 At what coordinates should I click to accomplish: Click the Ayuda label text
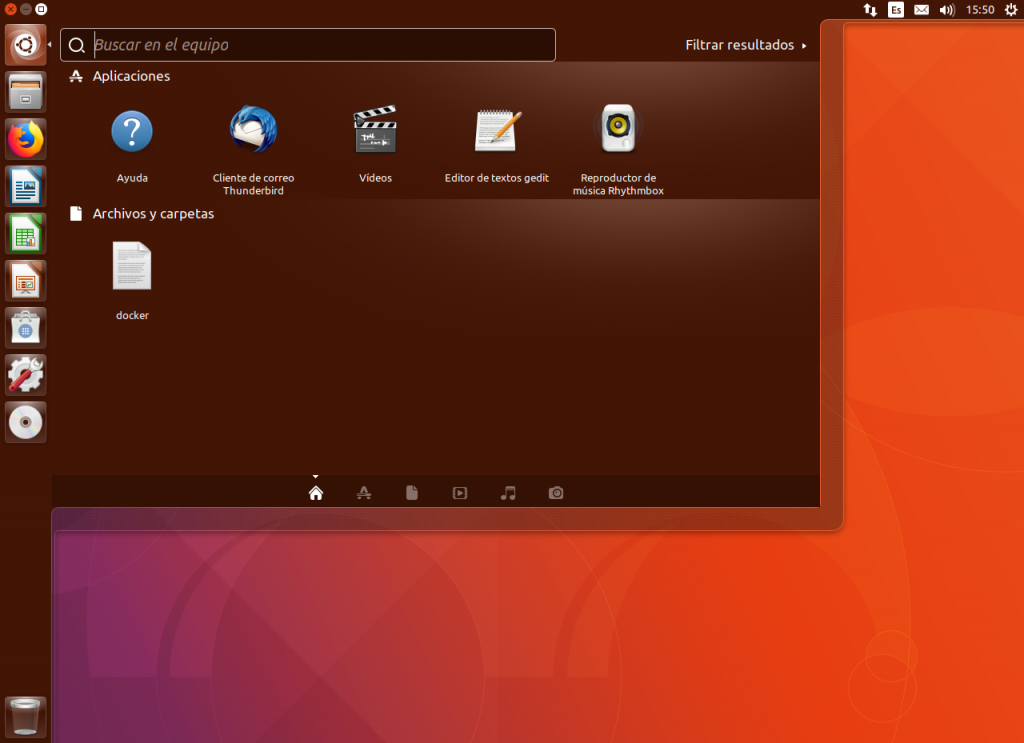click(x=132, y=178)
